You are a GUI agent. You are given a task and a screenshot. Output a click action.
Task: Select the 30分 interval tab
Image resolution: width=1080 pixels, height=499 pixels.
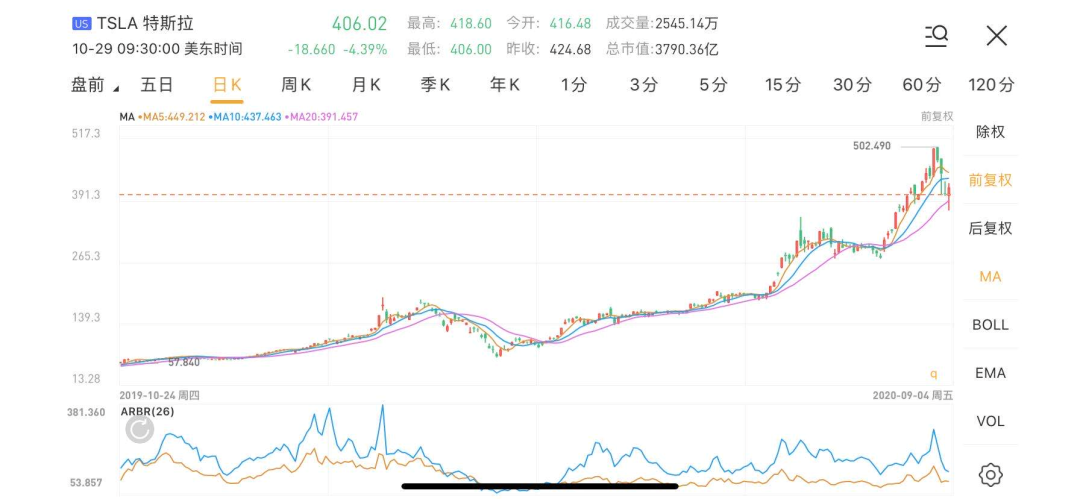853,85
